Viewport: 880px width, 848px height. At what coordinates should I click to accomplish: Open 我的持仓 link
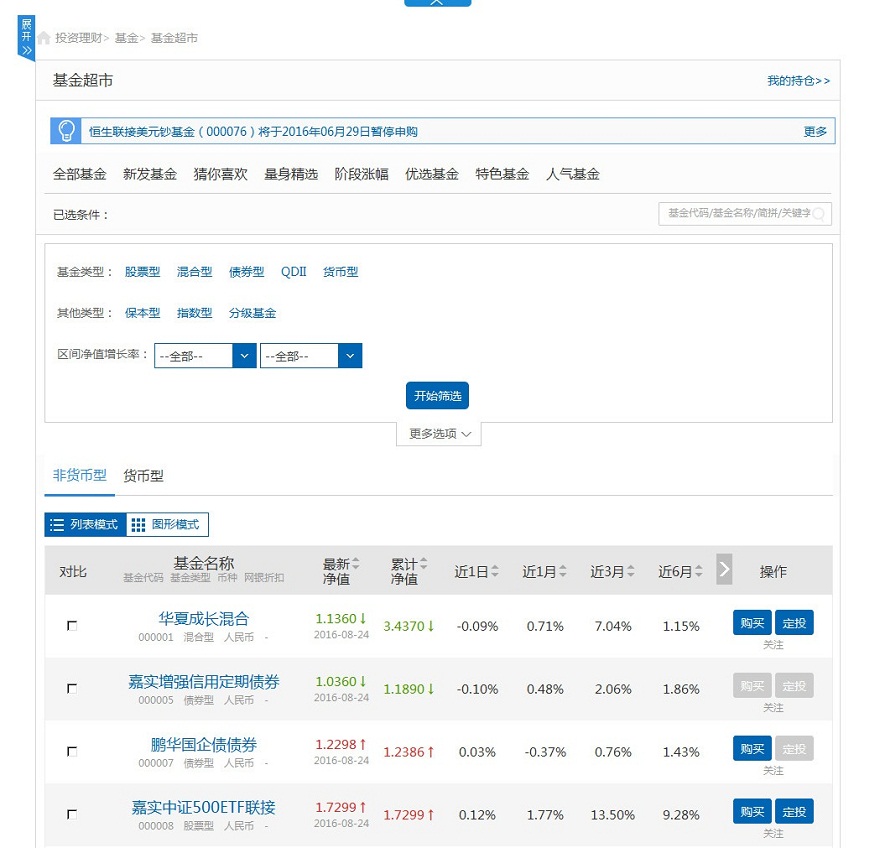[x=798, y=81]
